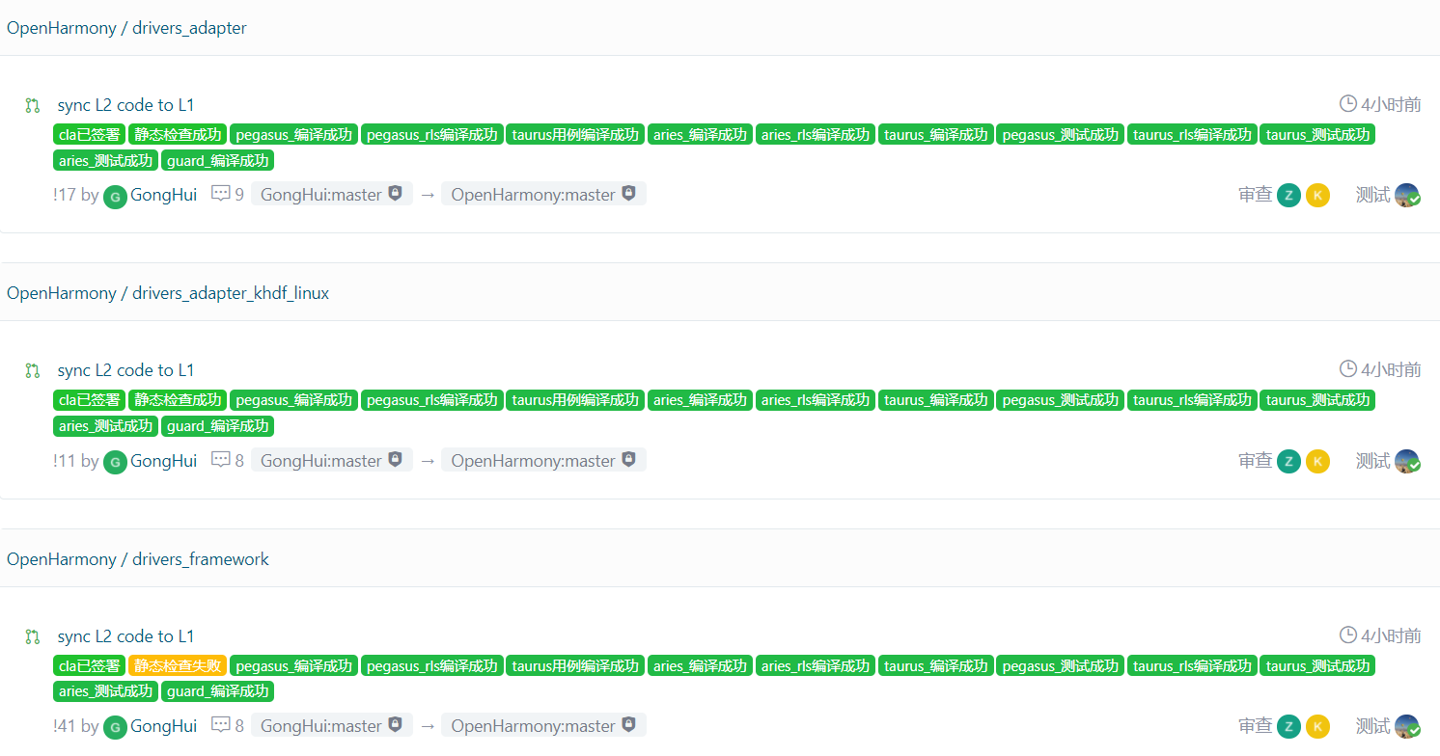Click the clock icon on drivers_adapter PR !17
The image size is (1440, 756).
1348,104
